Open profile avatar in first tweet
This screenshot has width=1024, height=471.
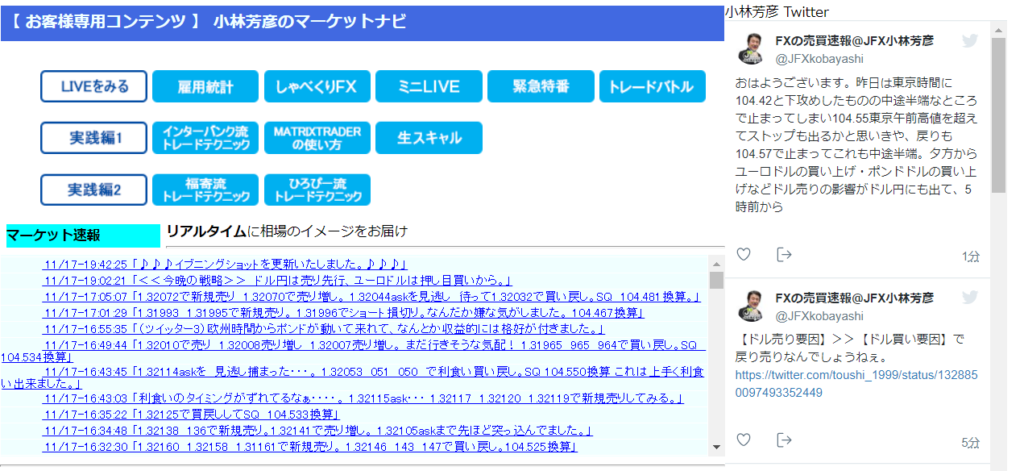click(x=750, y=49)
